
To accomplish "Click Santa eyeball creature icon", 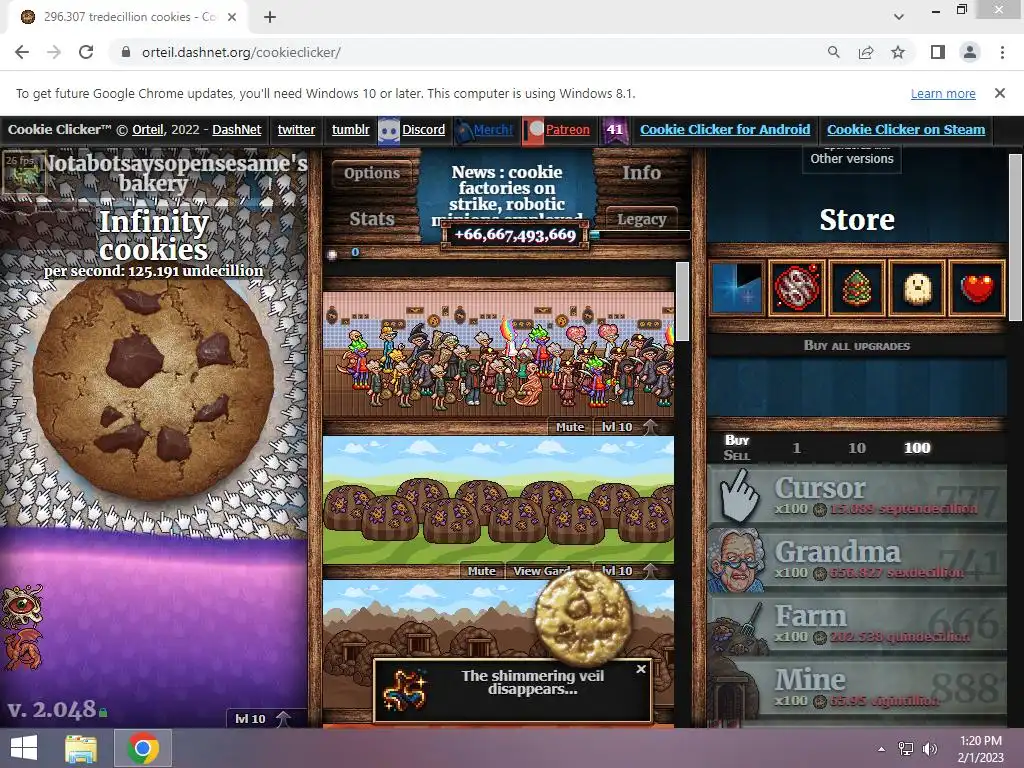I will click(x=23, y=605).
